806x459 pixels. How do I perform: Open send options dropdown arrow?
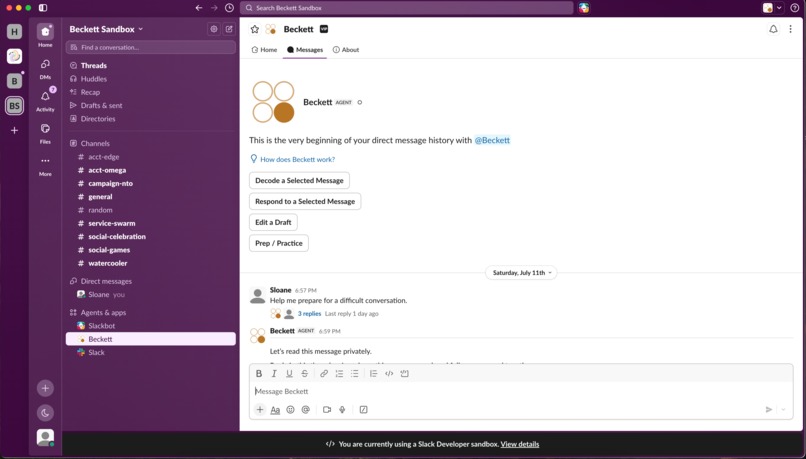[783, 410]
